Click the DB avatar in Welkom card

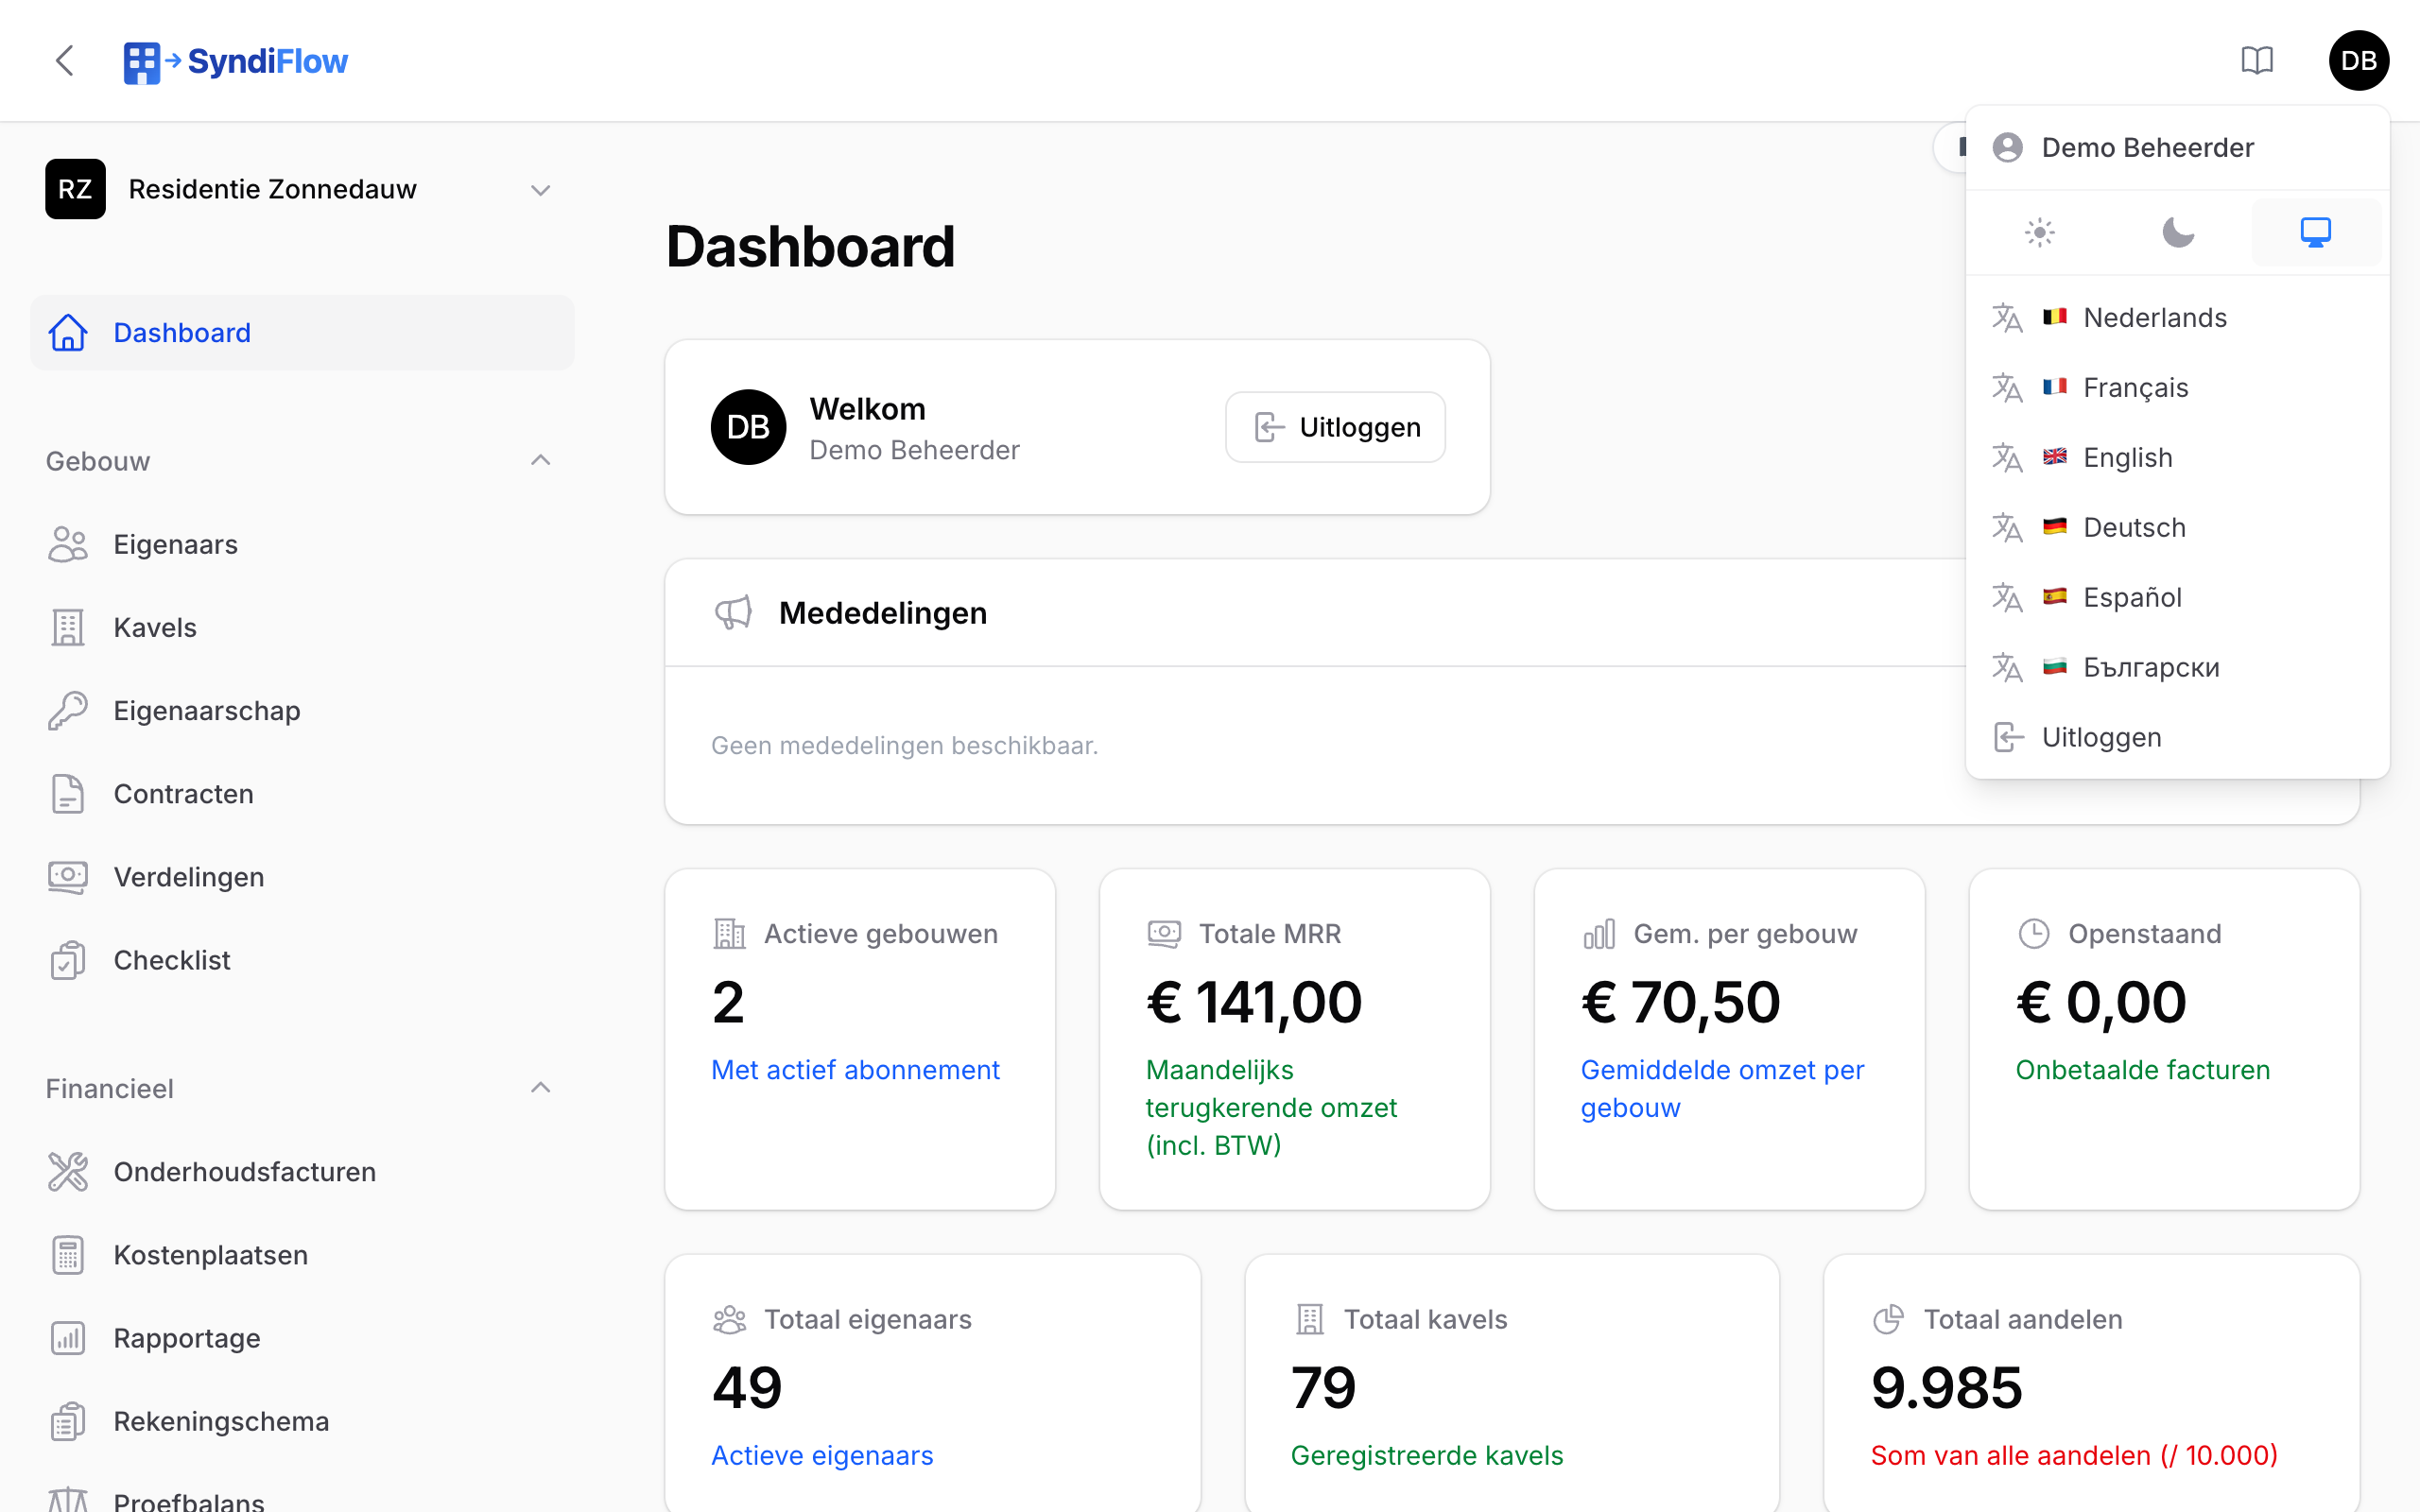748,427
